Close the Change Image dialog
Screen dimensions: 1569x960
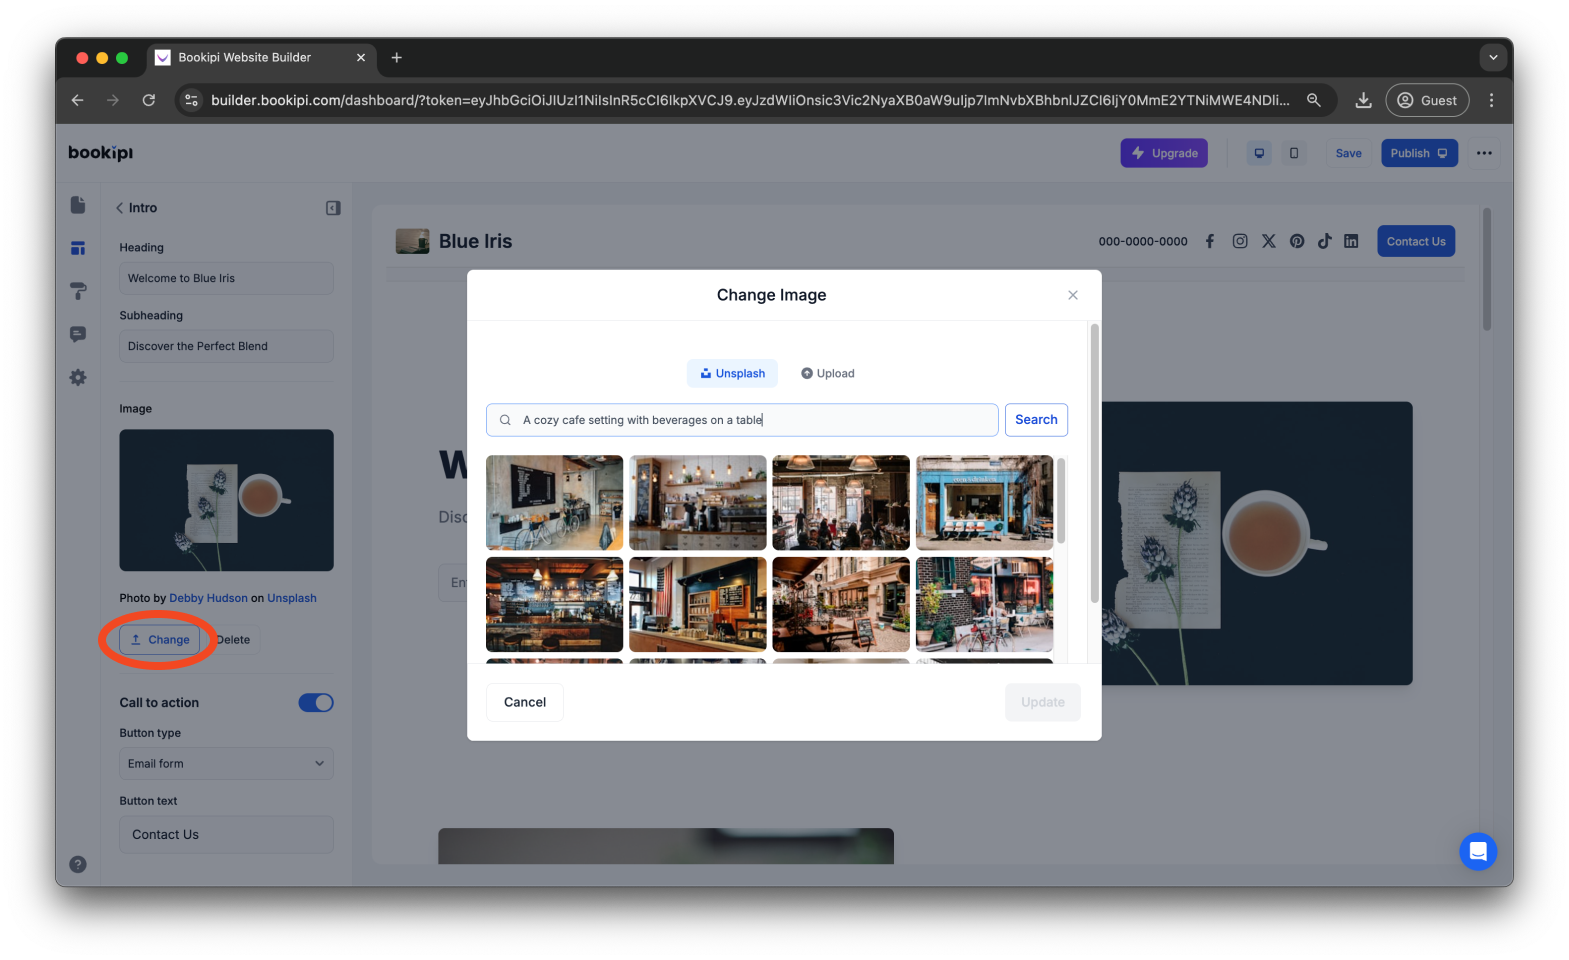tap(1073, 295)
